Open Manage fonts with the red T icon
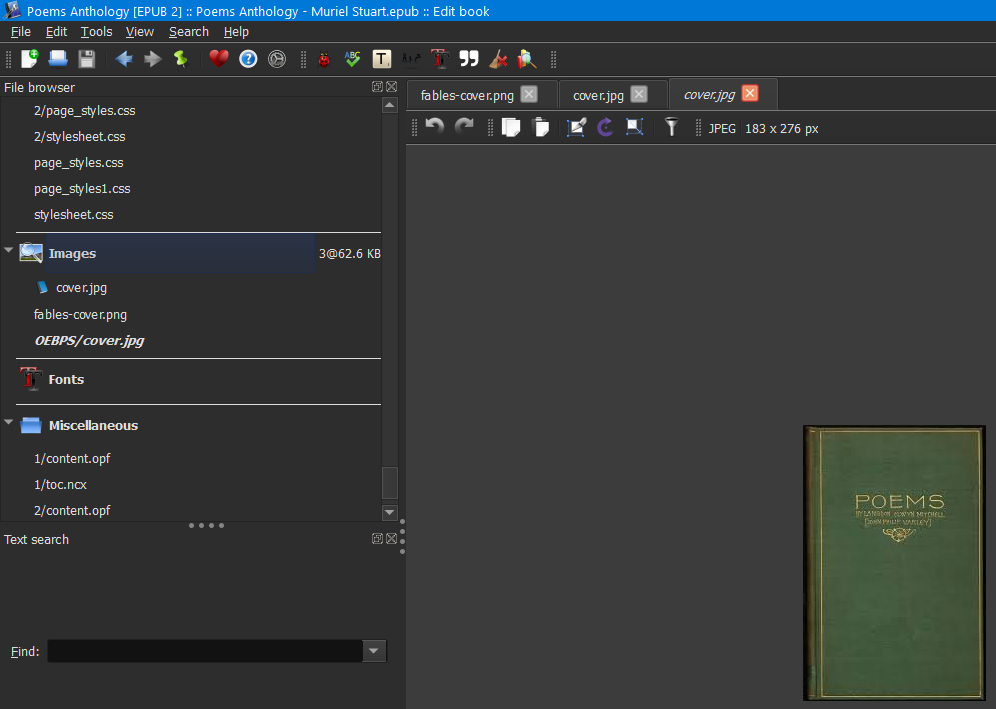The height and width of the screenshot is (709, 996). [x=440, y=59]
